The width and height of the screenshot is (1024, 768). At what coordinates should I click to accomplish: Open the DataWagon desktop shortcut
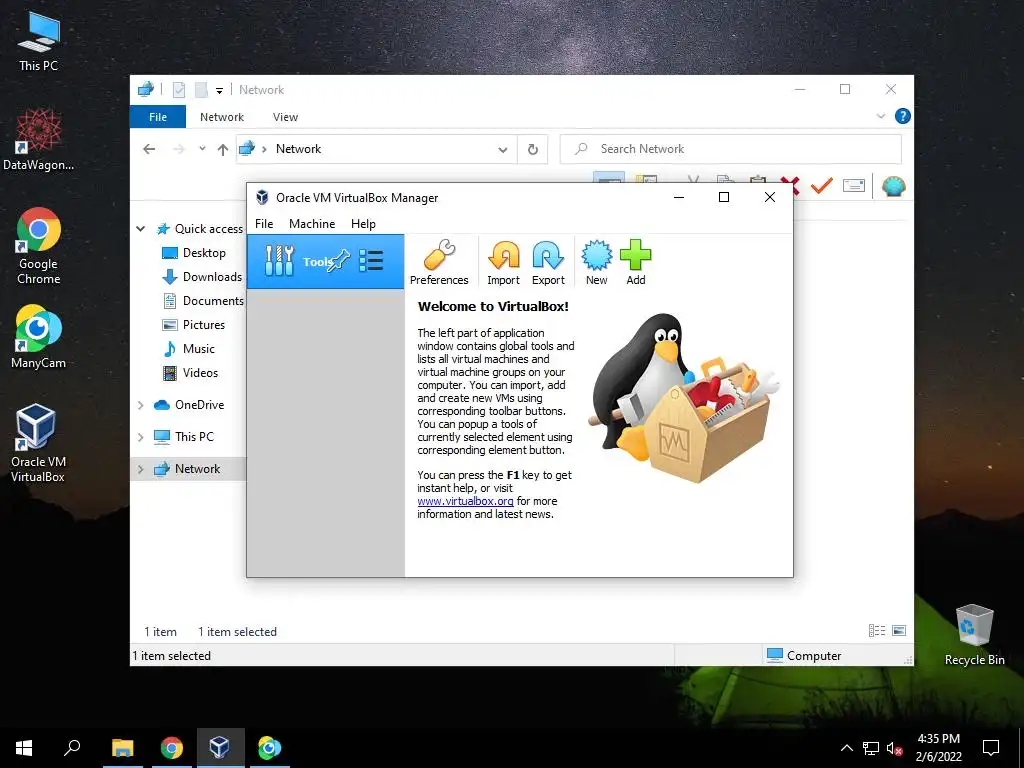(x=38, y=139)
